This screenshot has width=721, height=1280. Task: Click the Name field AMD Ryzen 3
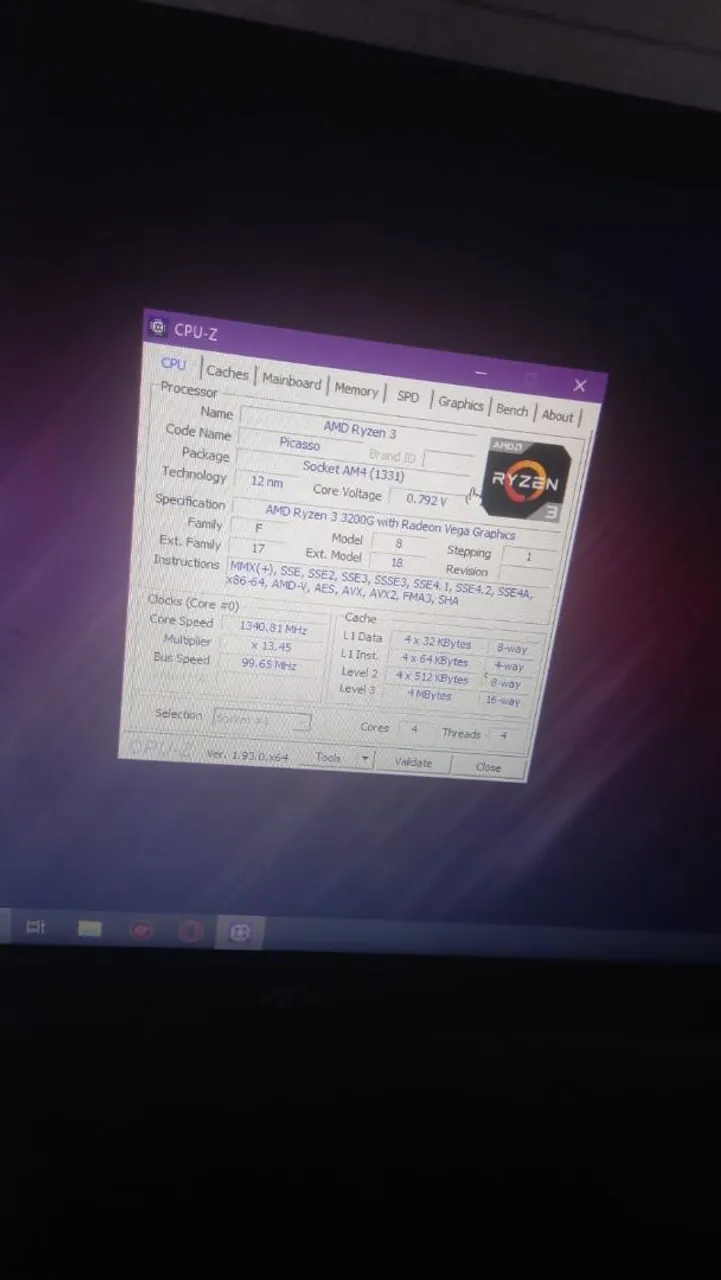359,431
